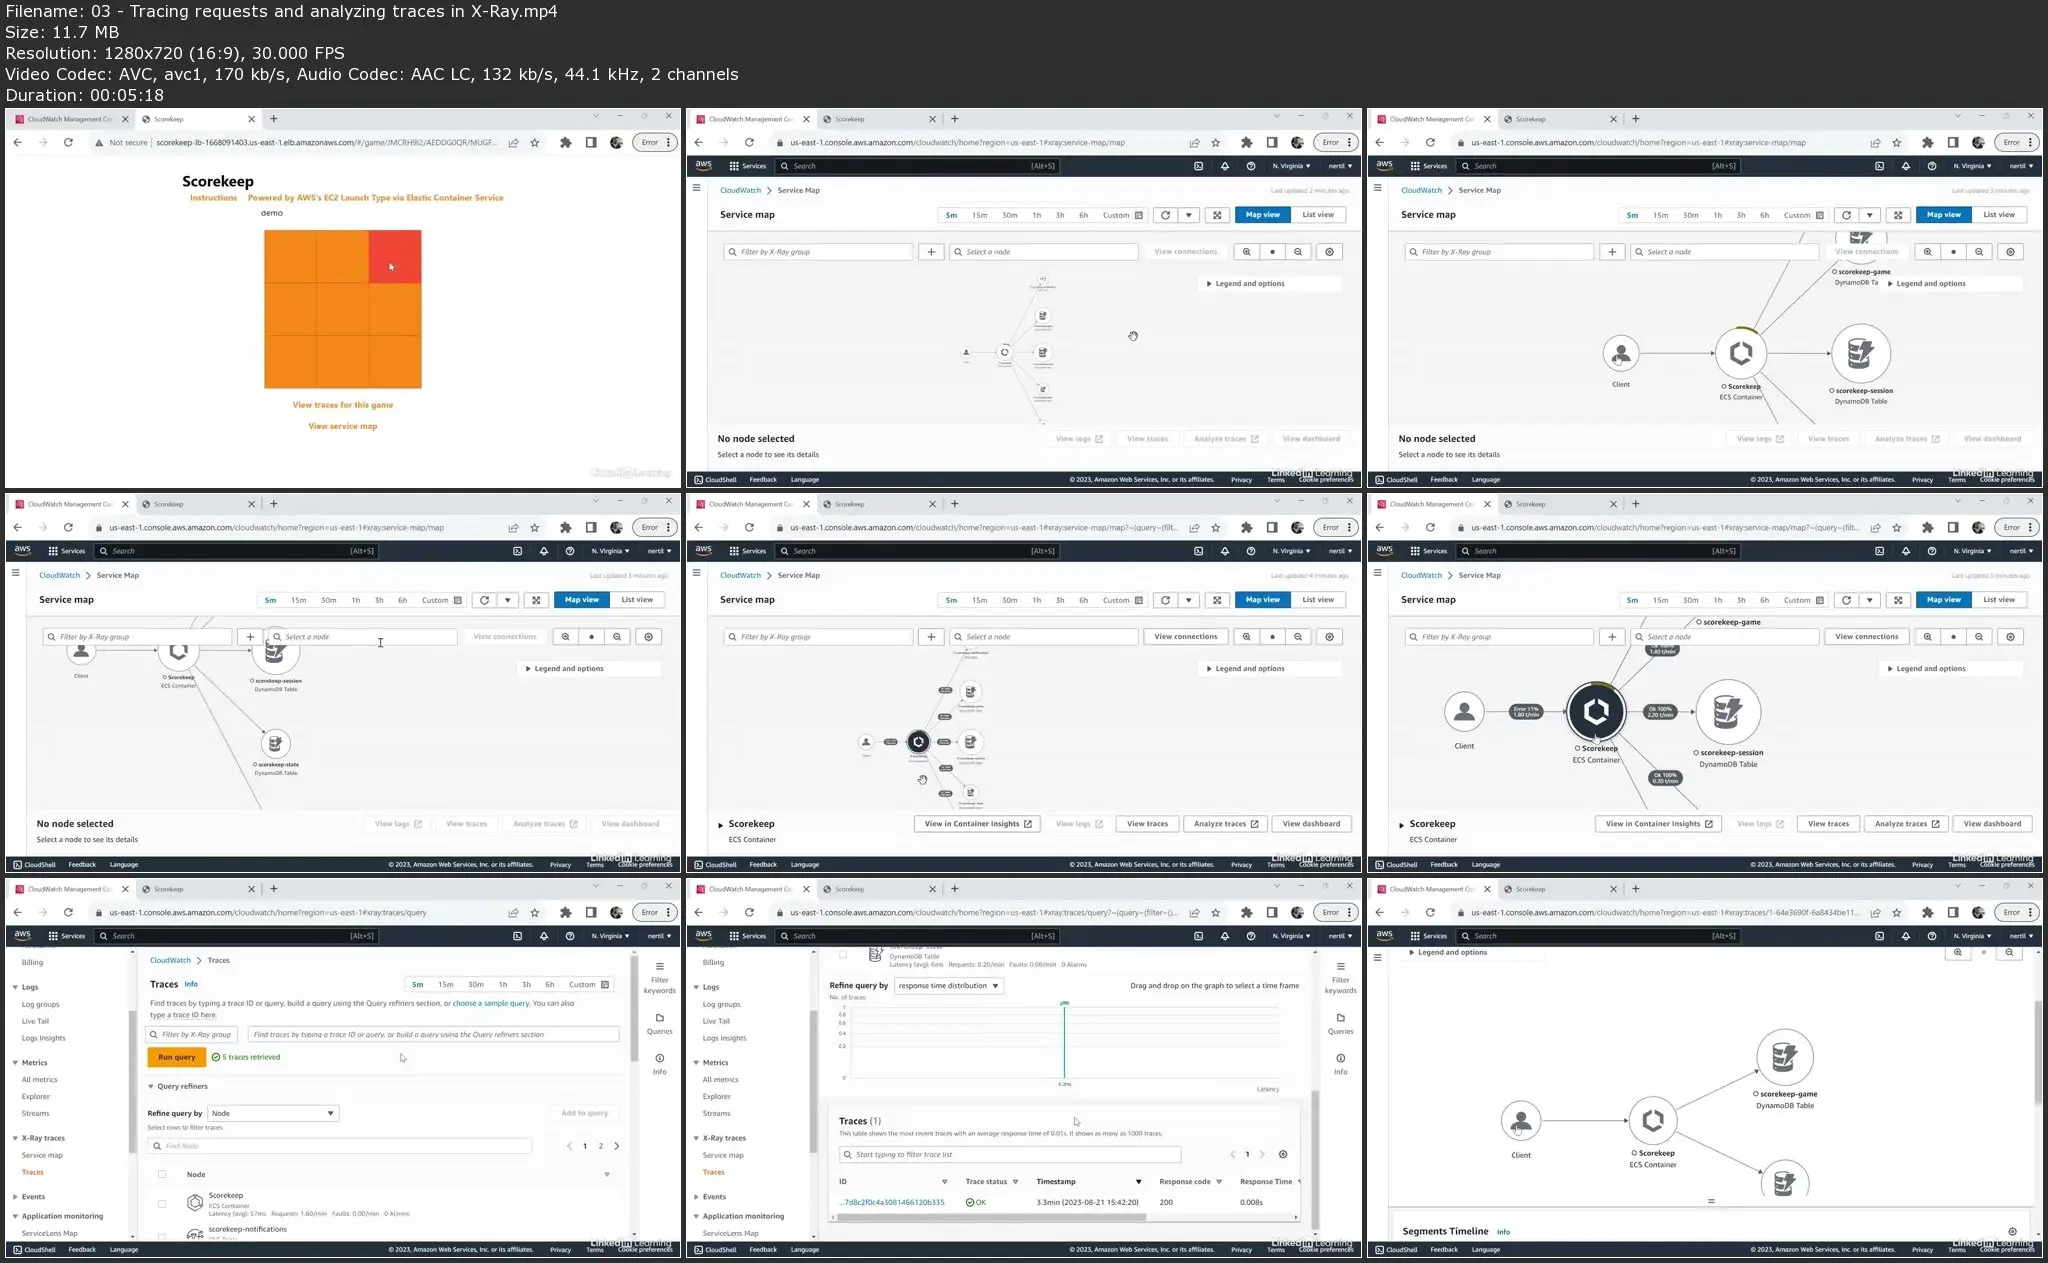Switch to CloudWatch Management Console tab on game page
This screenshot has width=2048, height=1263.
(70, 119)
